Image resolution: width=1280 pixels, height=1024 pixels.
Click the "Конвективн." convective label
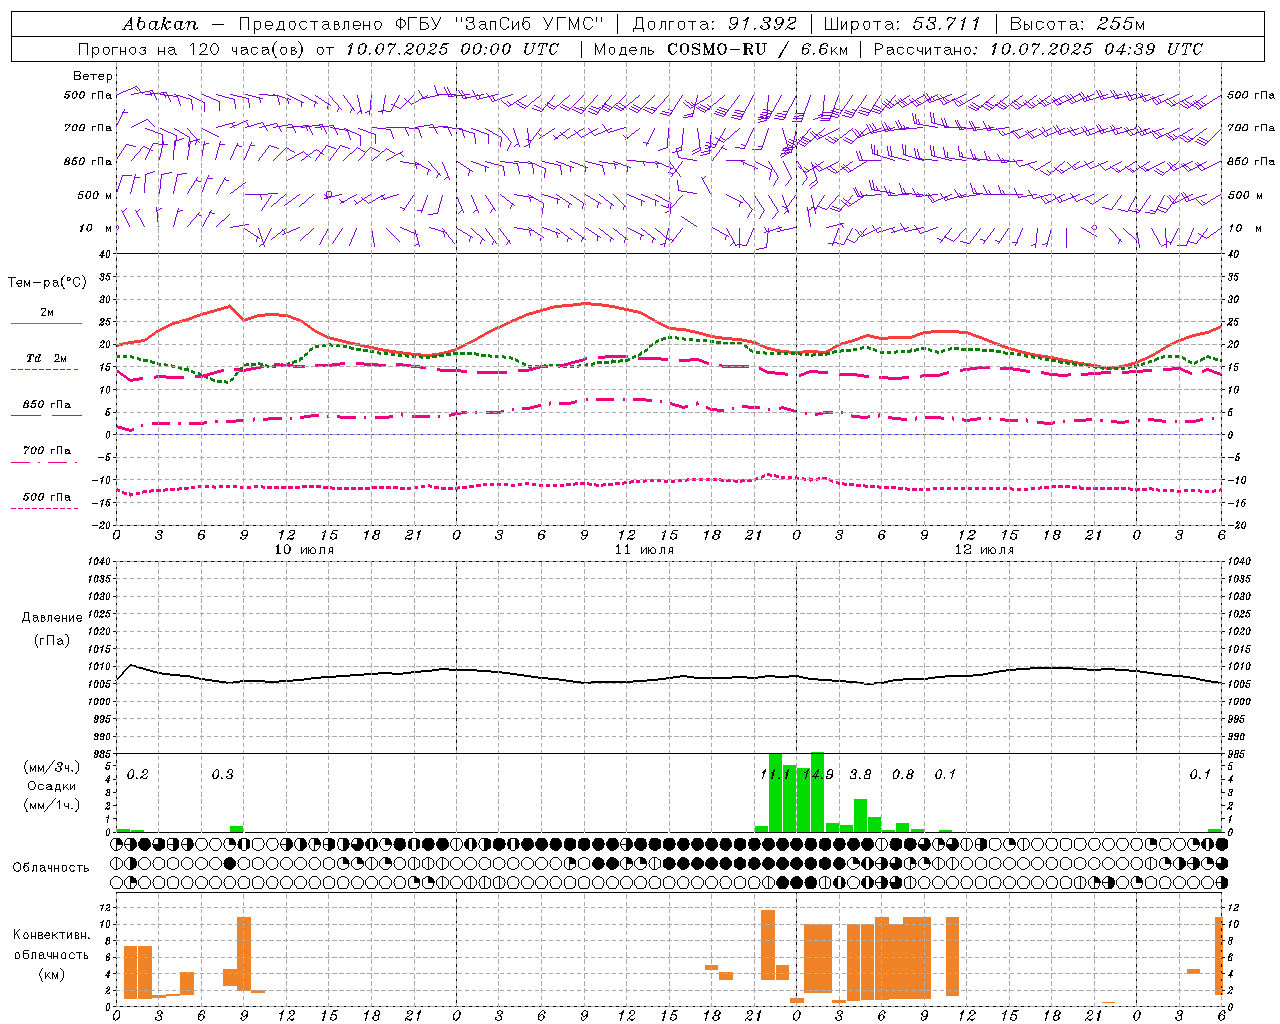tap(52, 935)
